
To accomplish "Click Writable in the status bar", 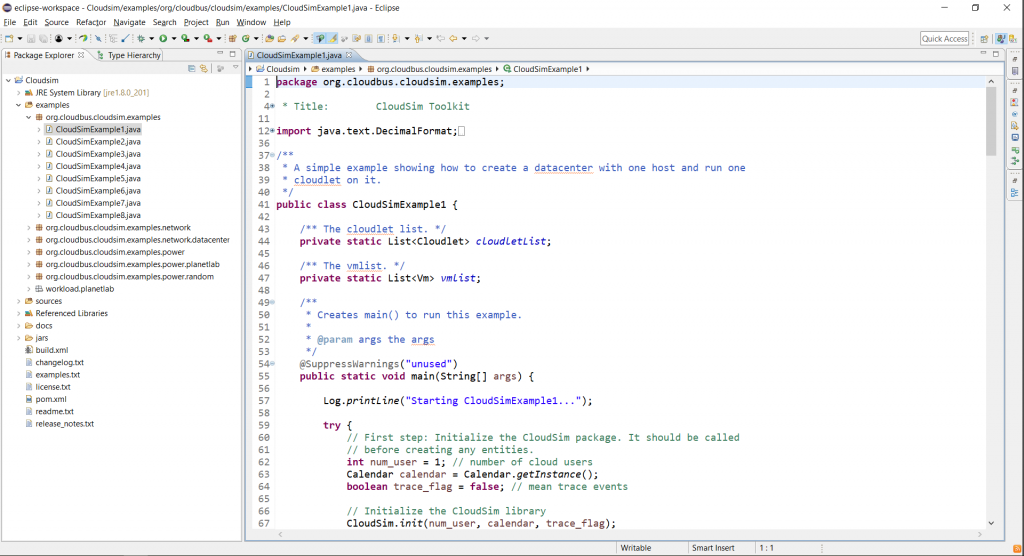I will click(635, 548).
